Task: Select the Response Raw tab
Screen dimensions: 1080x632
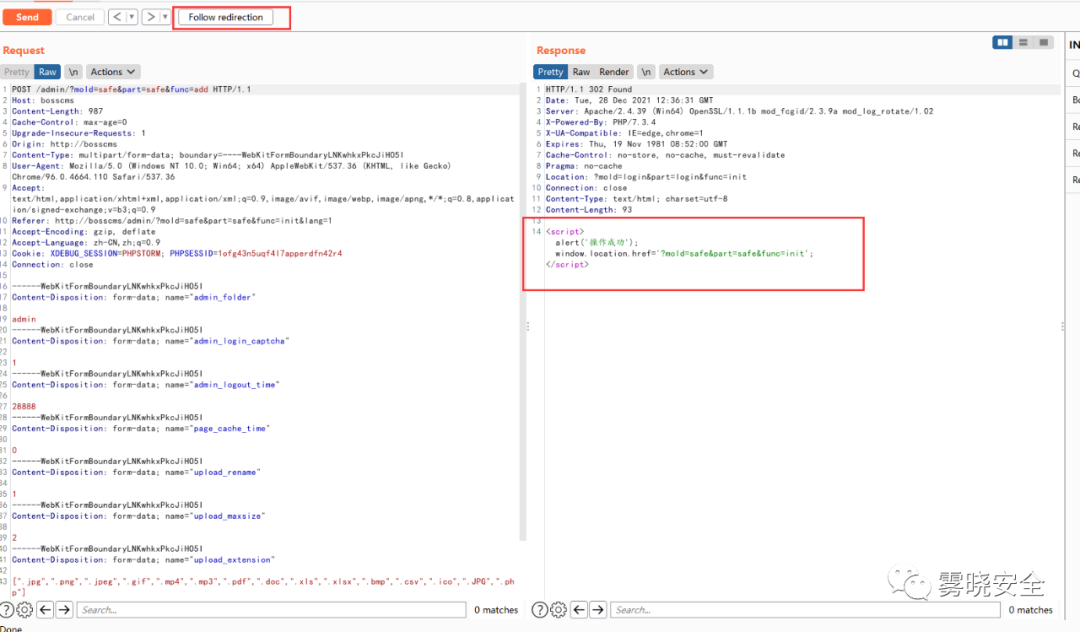Action: 581,72
